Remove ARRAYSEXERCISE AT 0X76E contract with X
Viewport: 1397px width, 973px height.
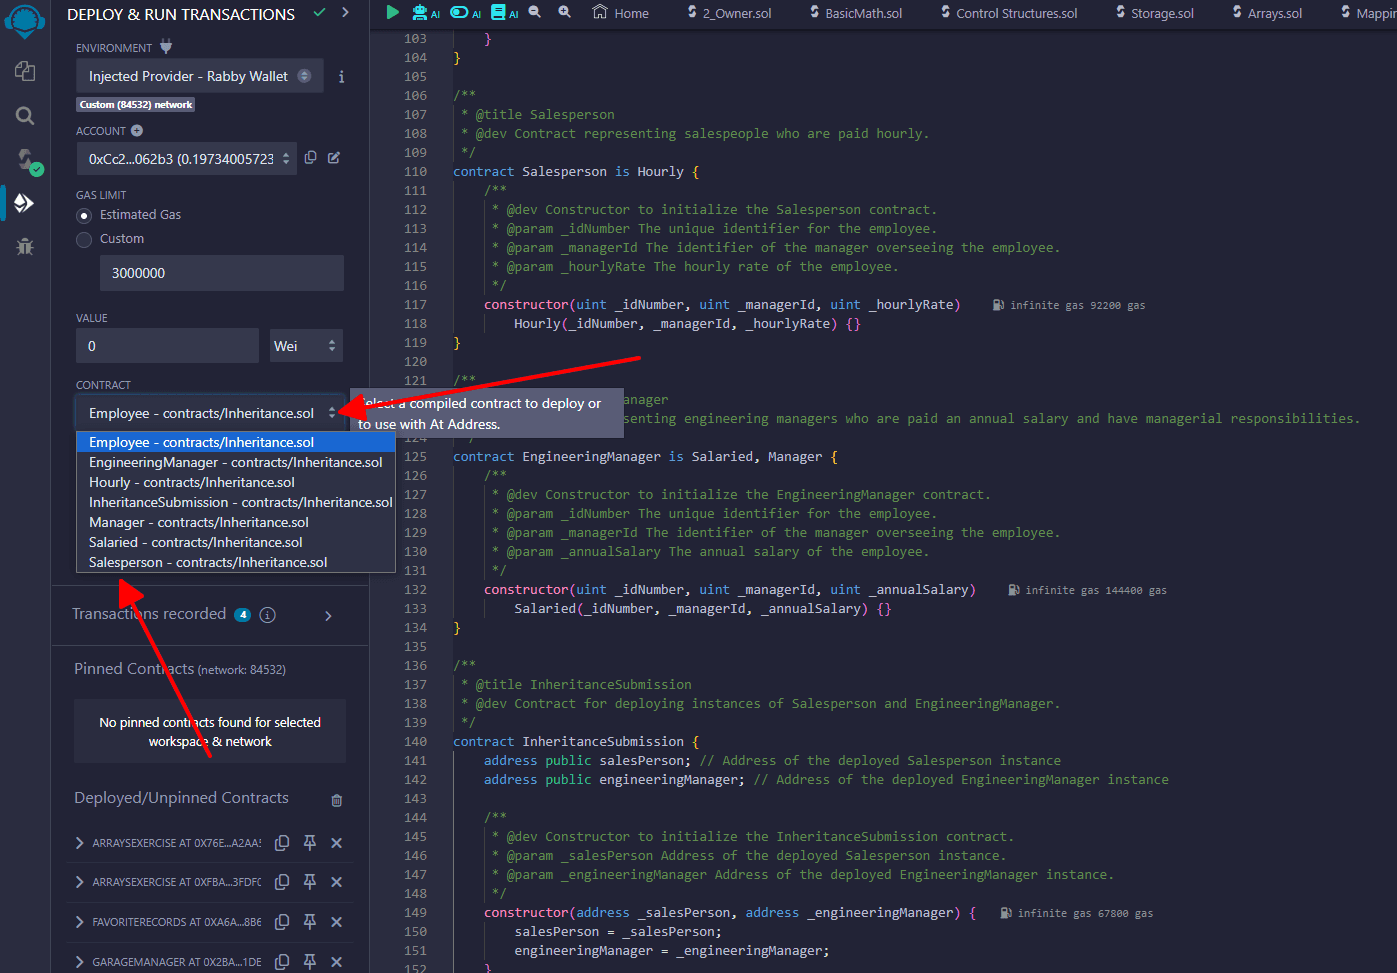click(x=337, y=843)
